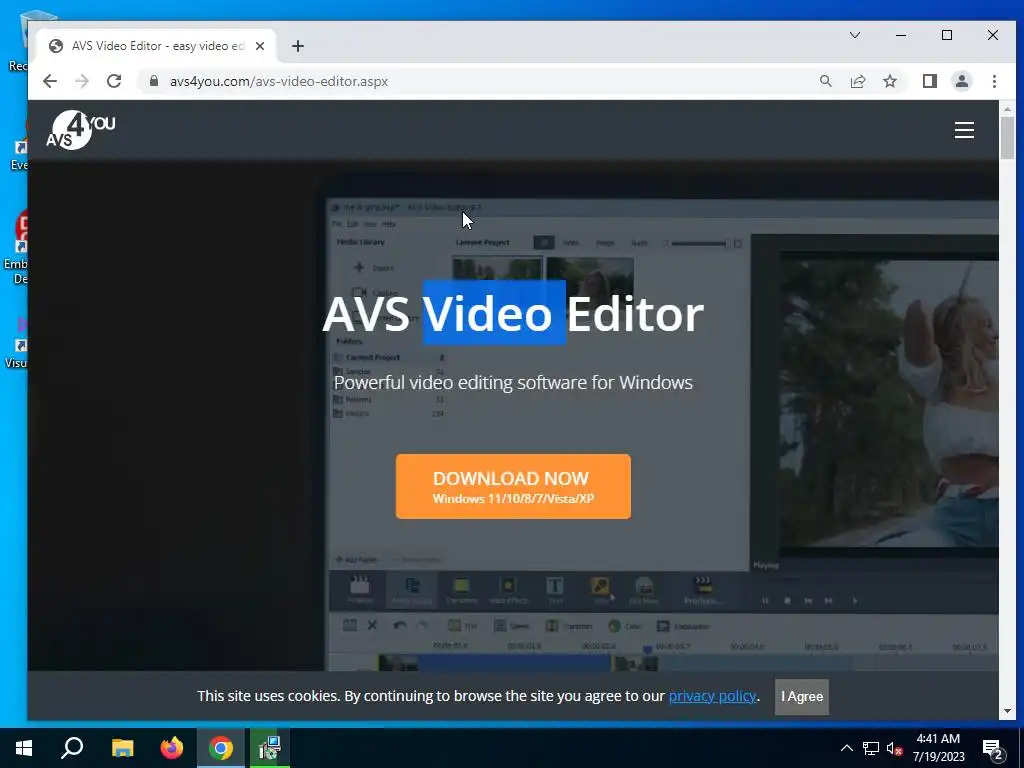Click the Chrome forward arrow
Viewport: 1024px width, 768px height.
click(x=82, y=81)
